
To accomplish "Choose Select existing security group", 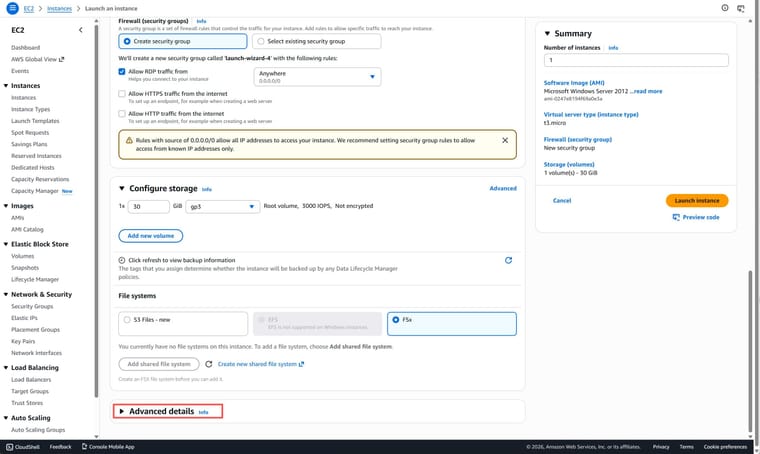I will point(317,41).
